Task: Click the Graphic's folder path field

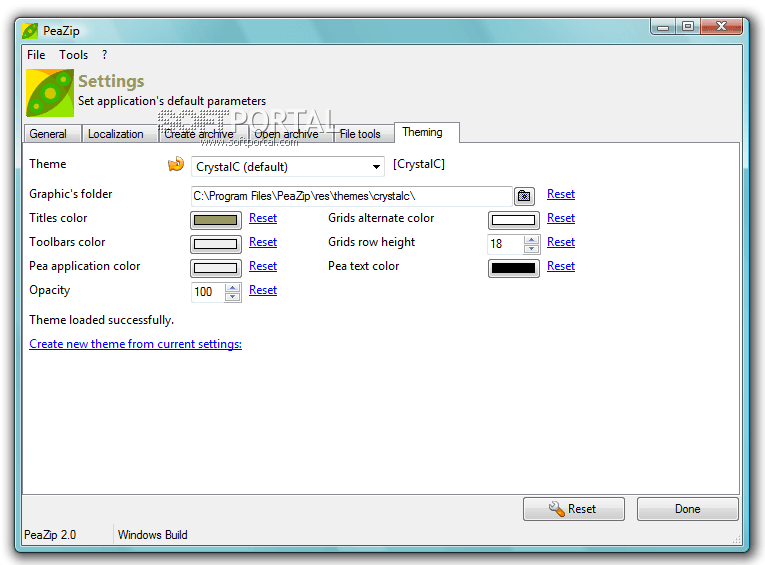Action: (351, 196)
